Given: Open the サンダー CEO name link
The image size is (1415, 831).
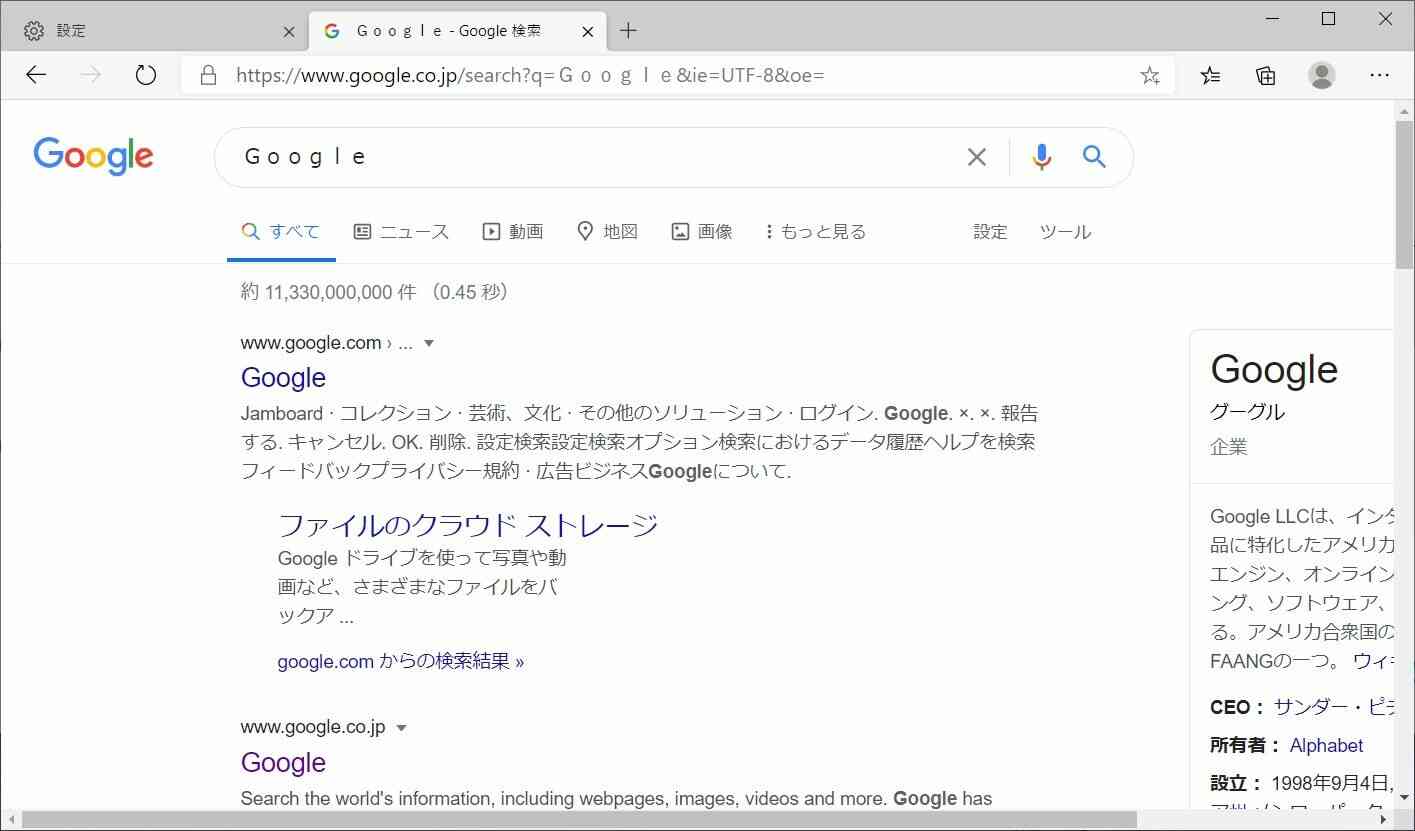Looking at the screenshot, I should pos(1334,707).
